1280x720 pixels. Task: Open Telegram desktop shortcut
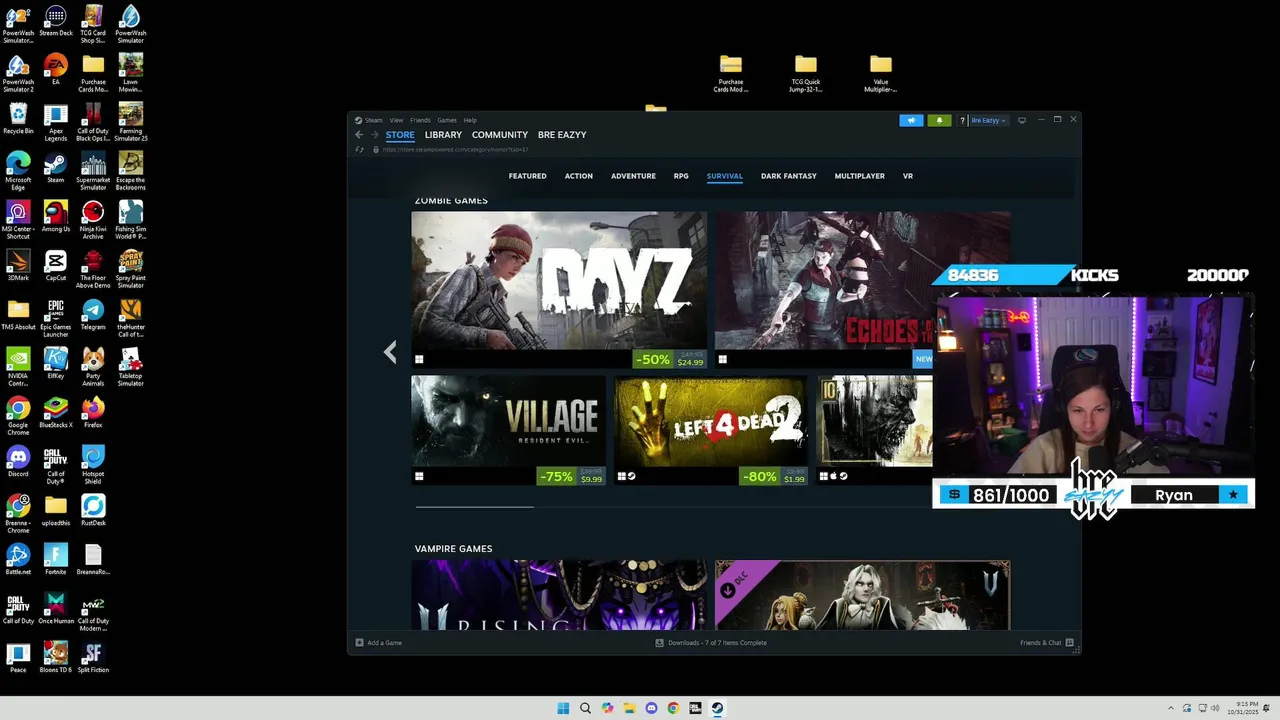coord(93,314)
